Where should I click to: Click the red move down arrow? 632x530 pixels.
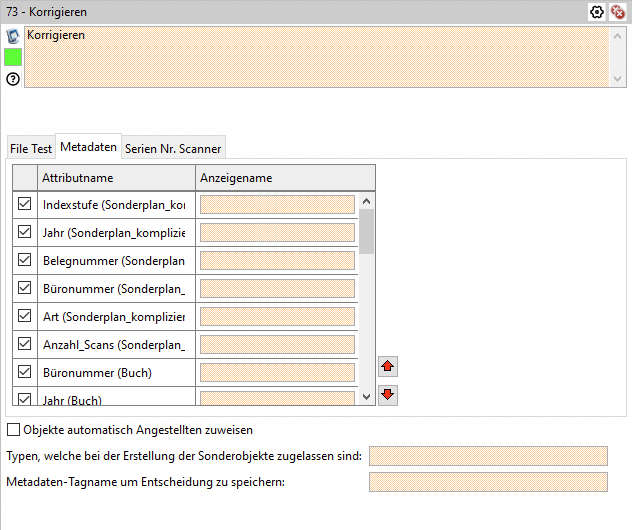(388, 394)
